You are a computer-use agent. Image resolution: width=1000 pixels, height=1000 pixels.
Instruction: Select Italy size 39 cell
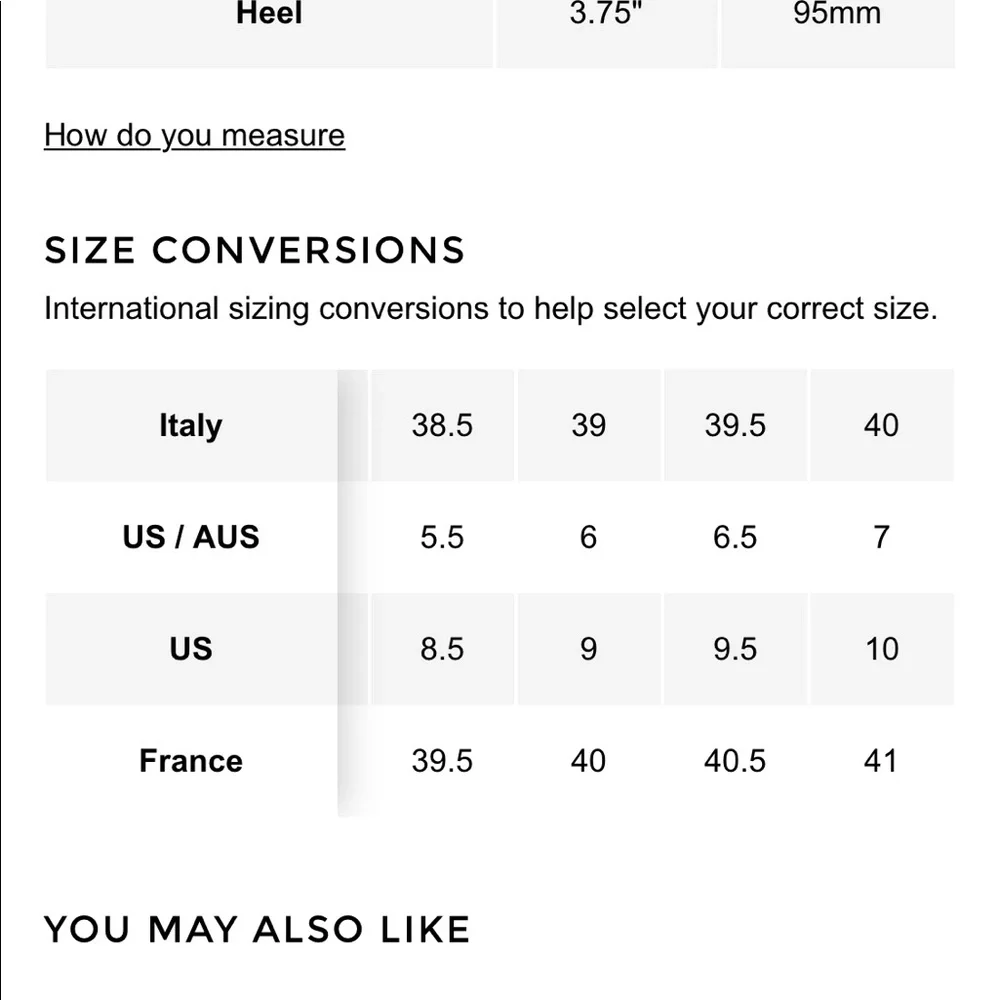(x=588, y=426)
